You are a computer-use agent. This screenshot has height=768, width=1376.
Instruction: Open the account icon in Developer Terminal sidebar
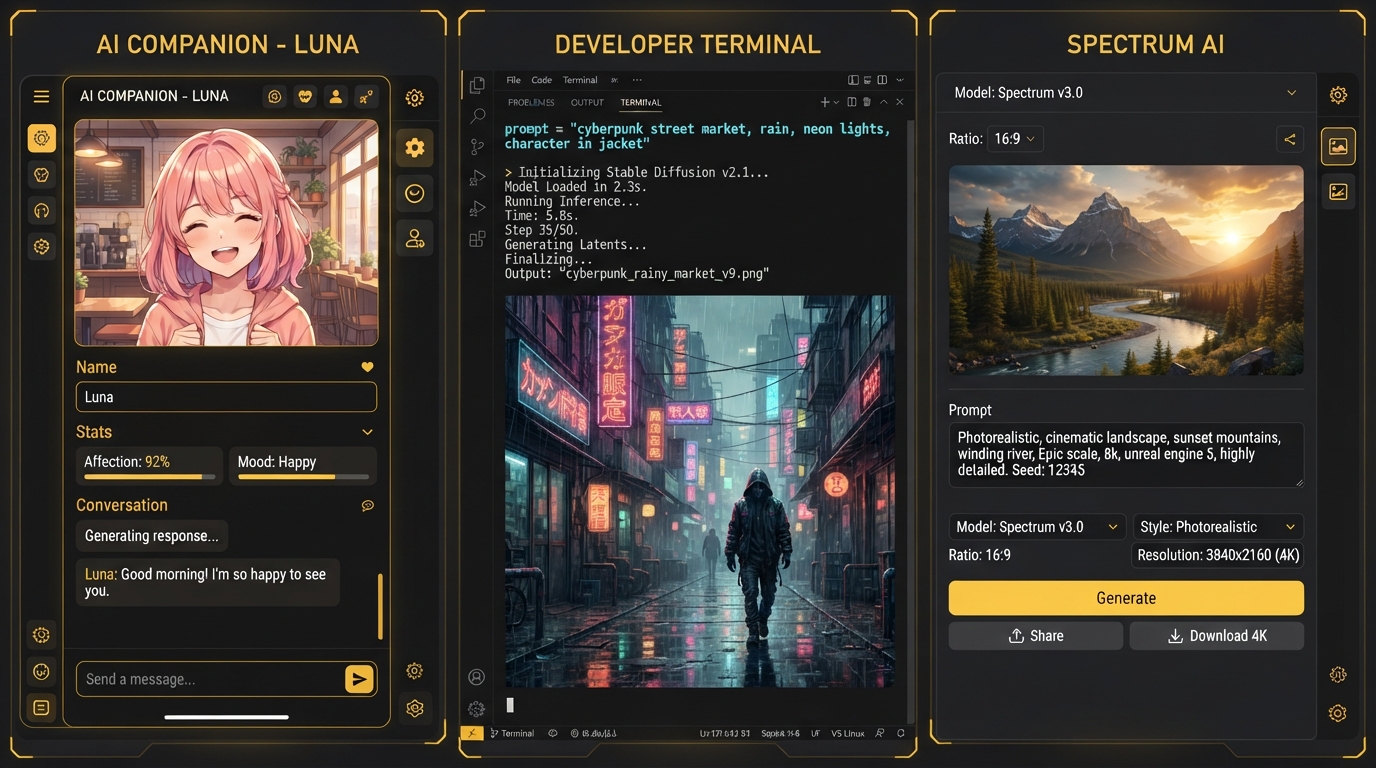click(x=476, y=677)
